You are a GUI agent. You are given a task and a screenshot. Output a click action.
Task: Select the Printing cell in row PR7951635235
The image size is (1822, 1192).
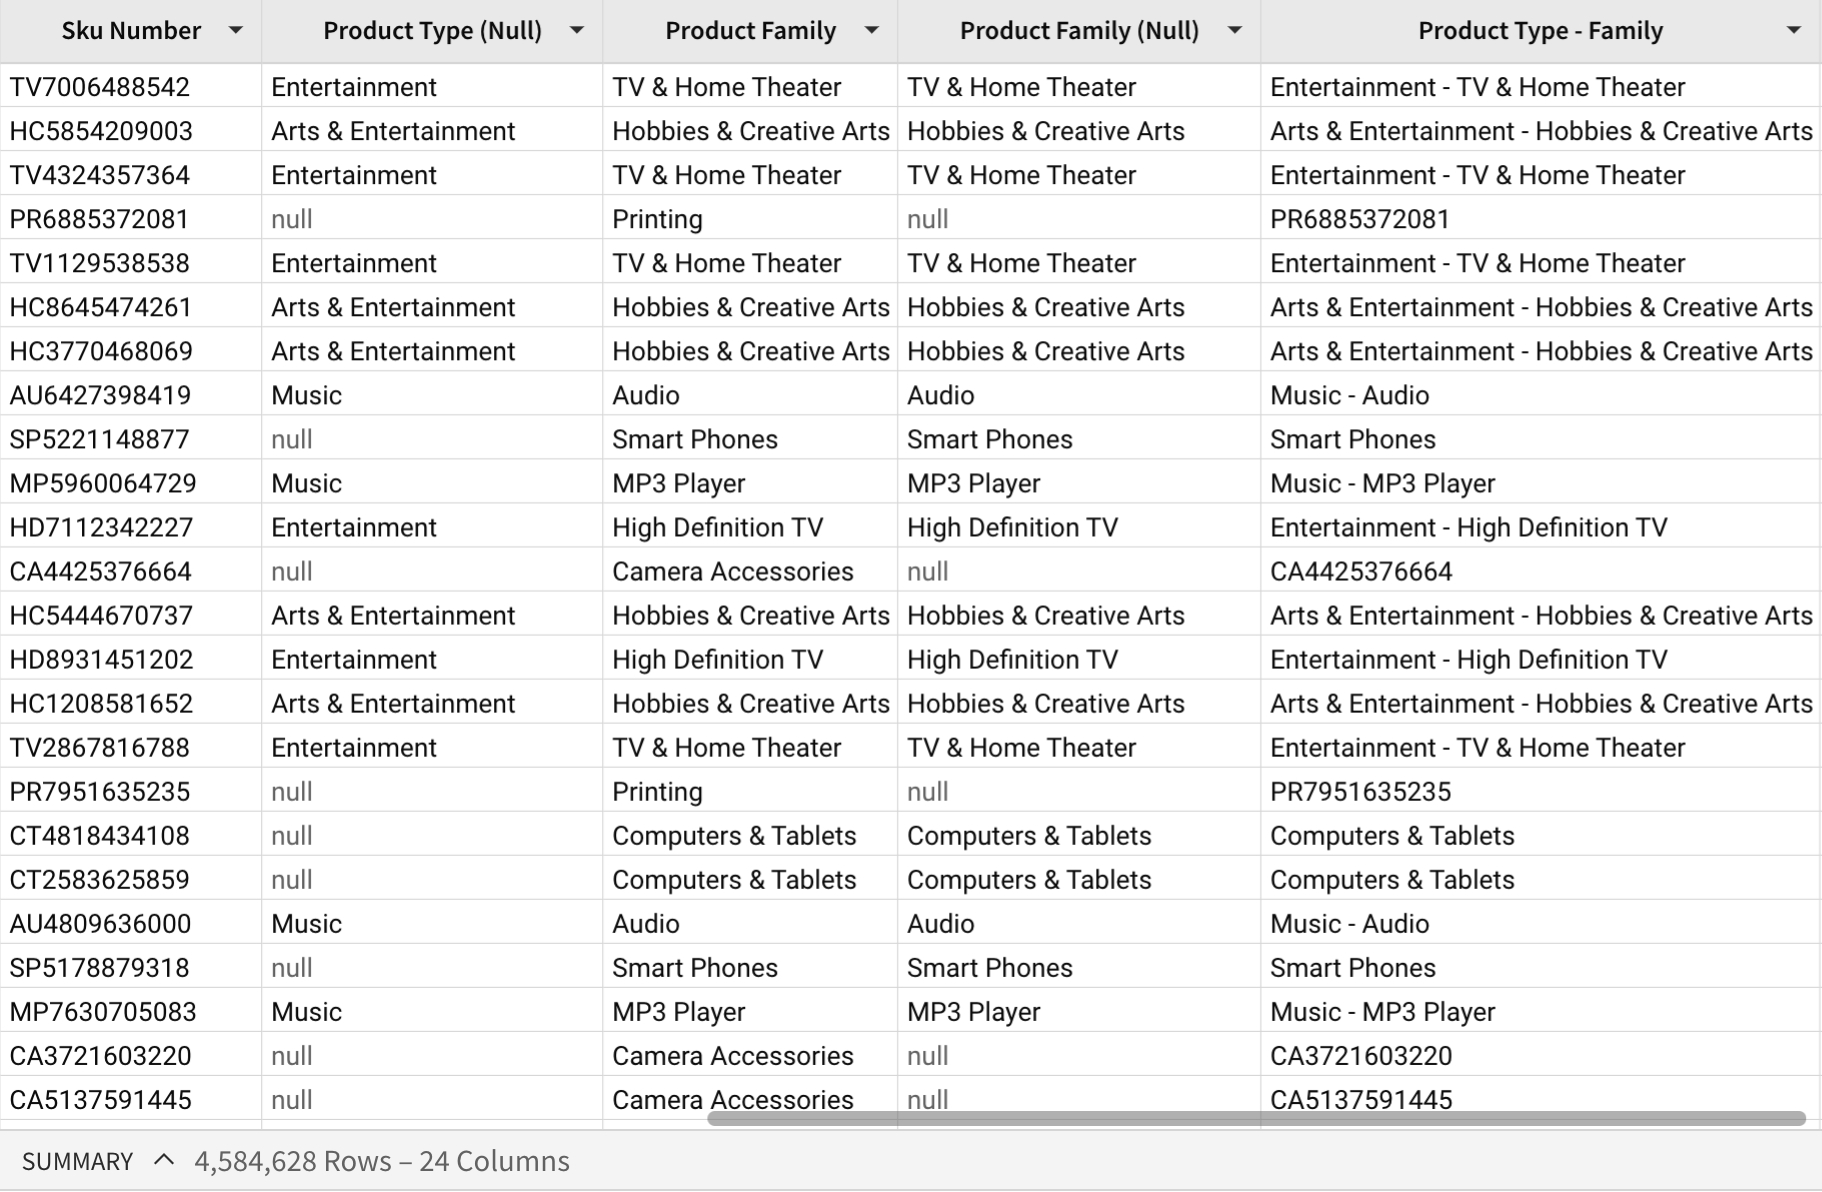pos(657,791)
